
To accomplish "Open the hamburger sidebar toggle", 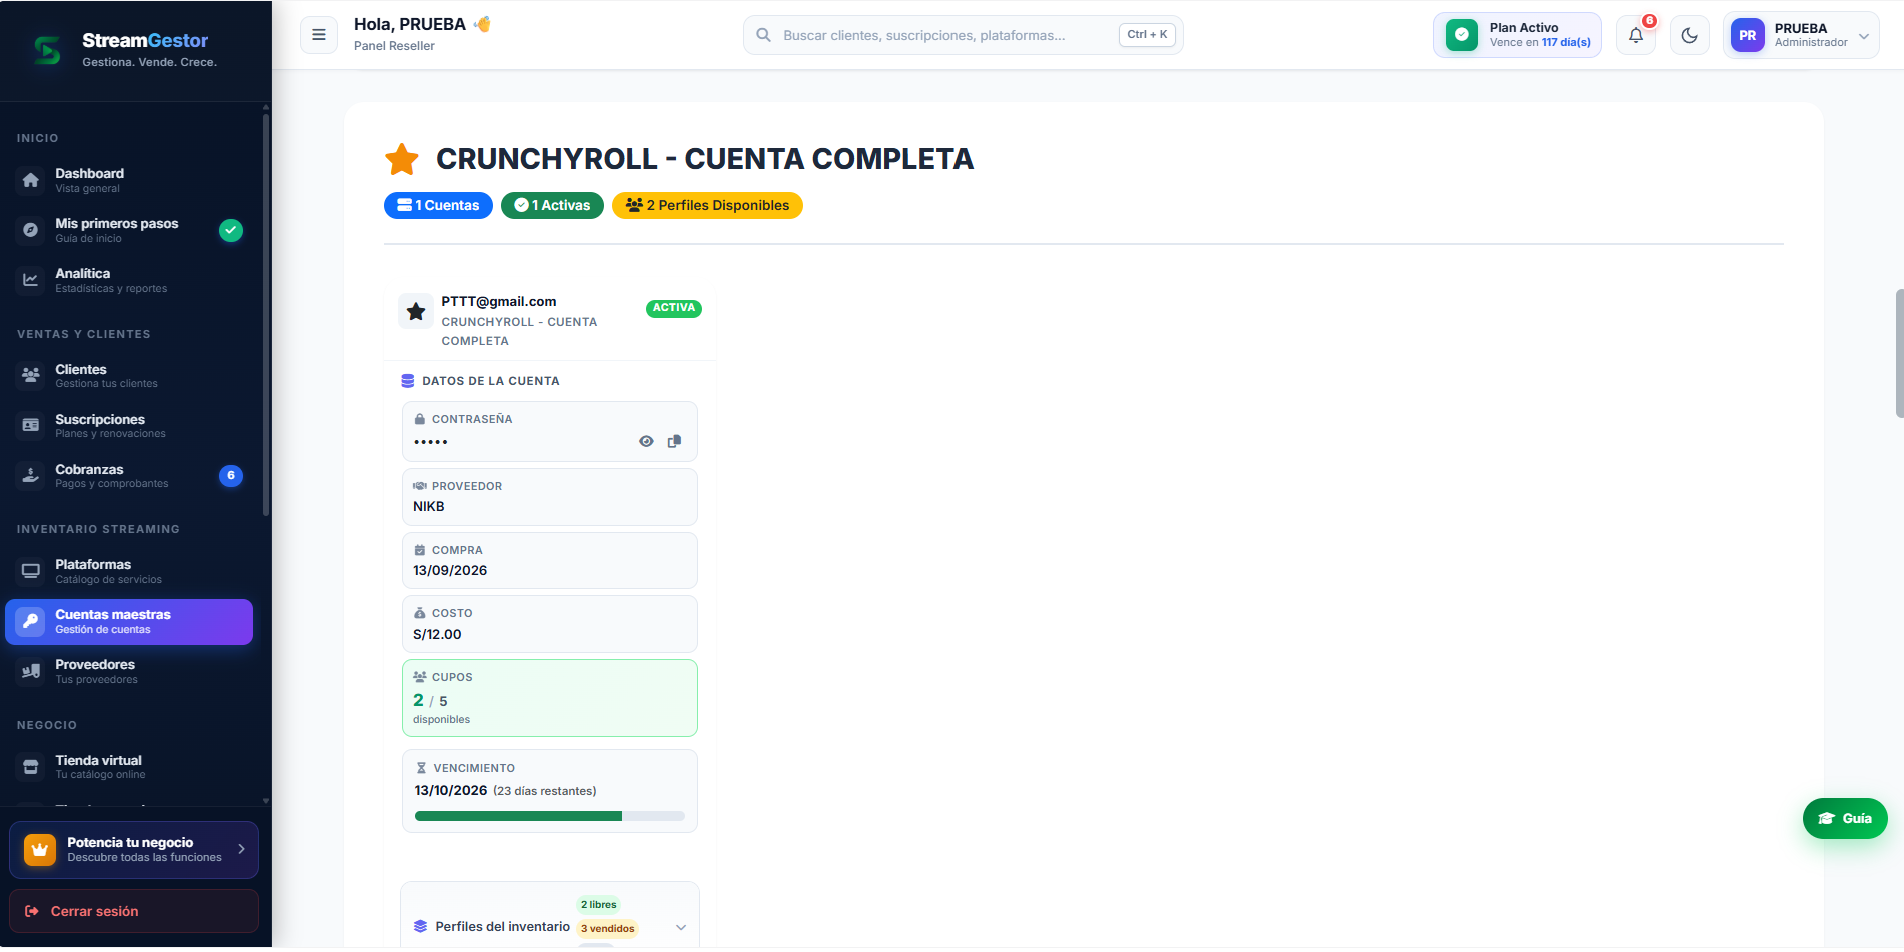I will coord(319,35).
